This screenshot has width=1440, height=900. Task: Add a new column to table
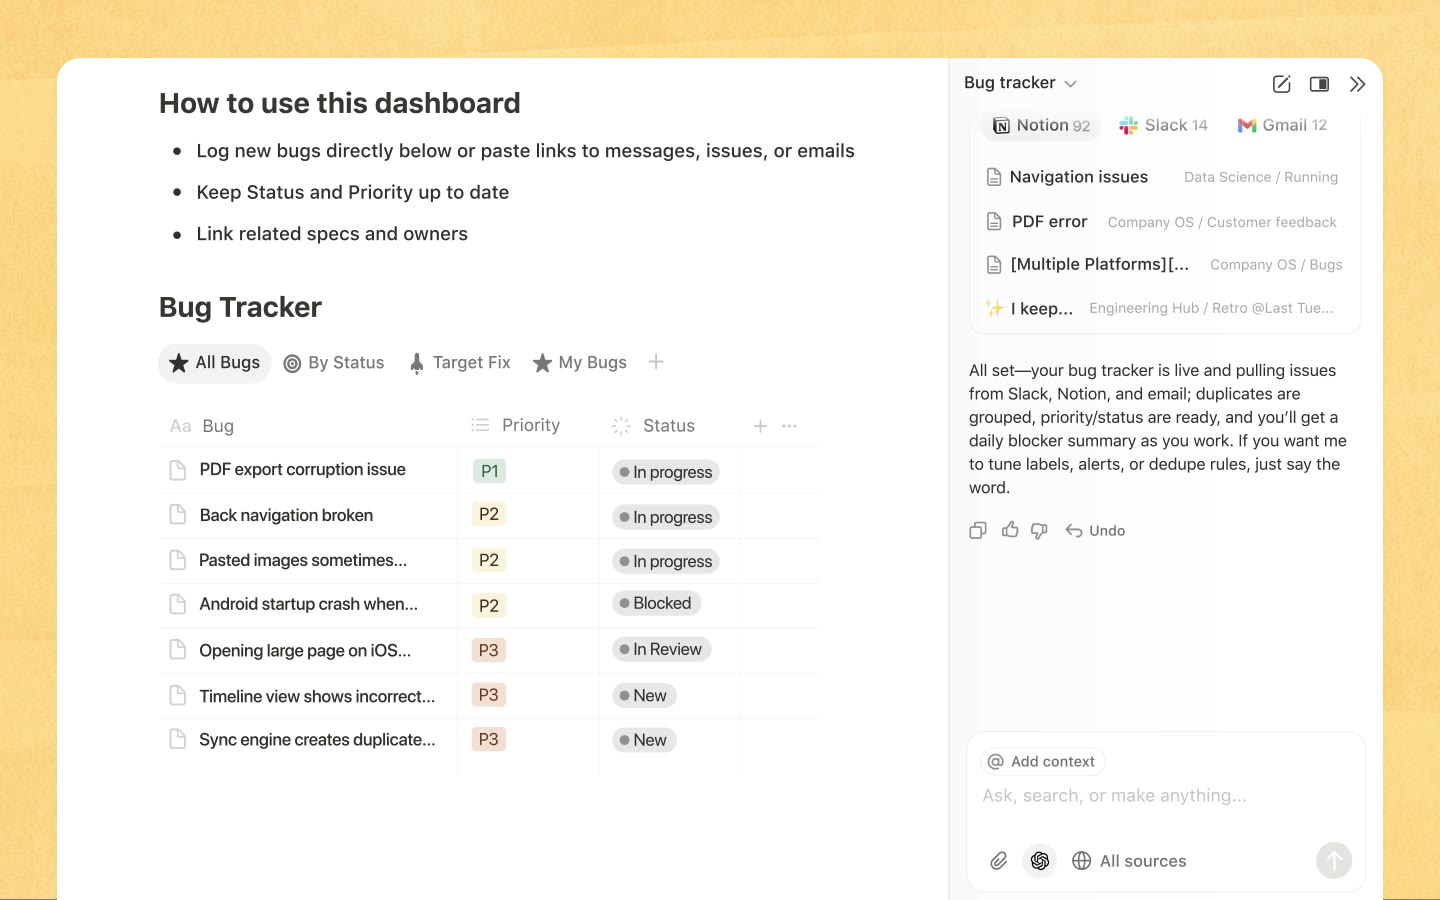[760, 426]
